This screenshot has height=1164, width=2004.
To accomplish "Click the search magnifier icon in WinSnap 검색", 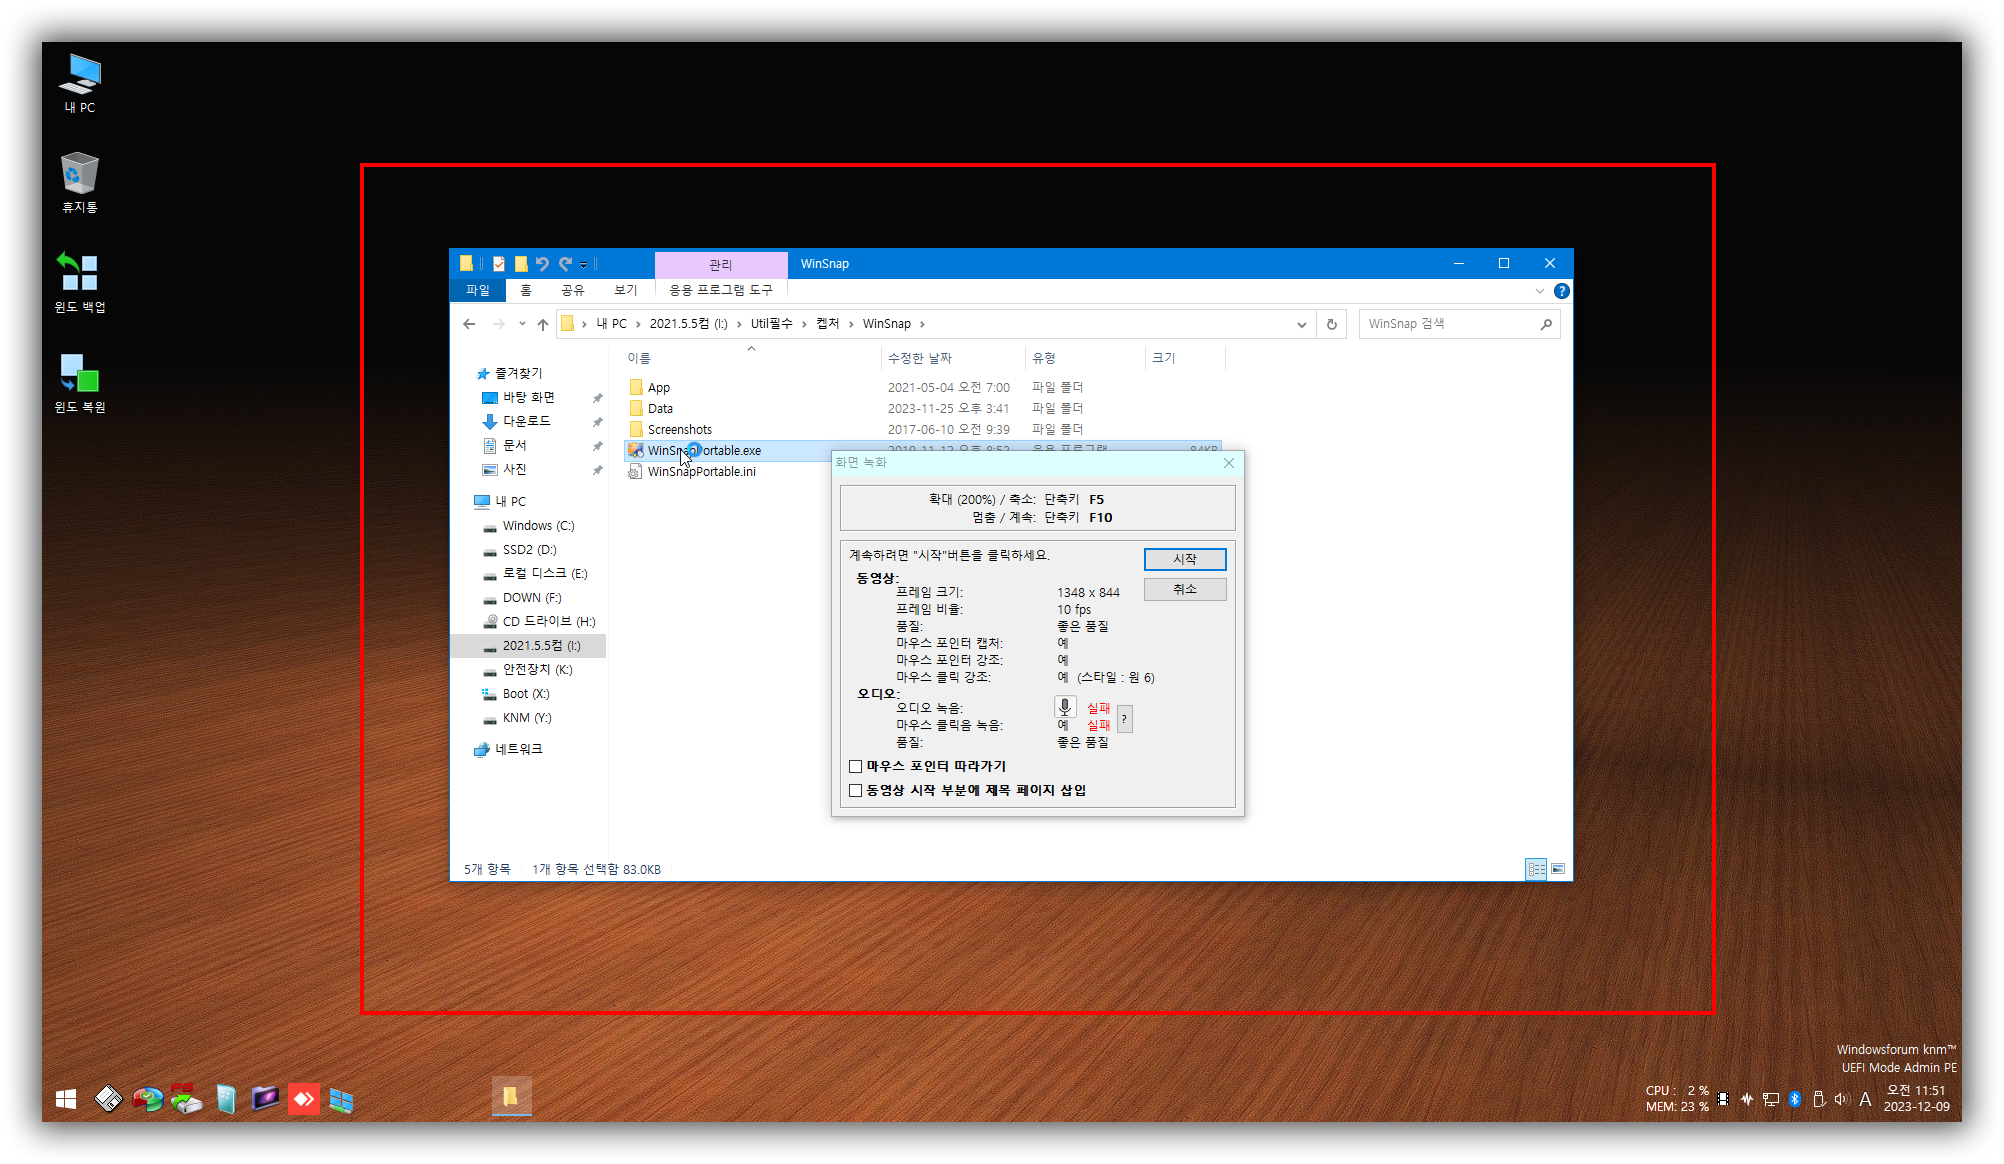I will 1546,324.
